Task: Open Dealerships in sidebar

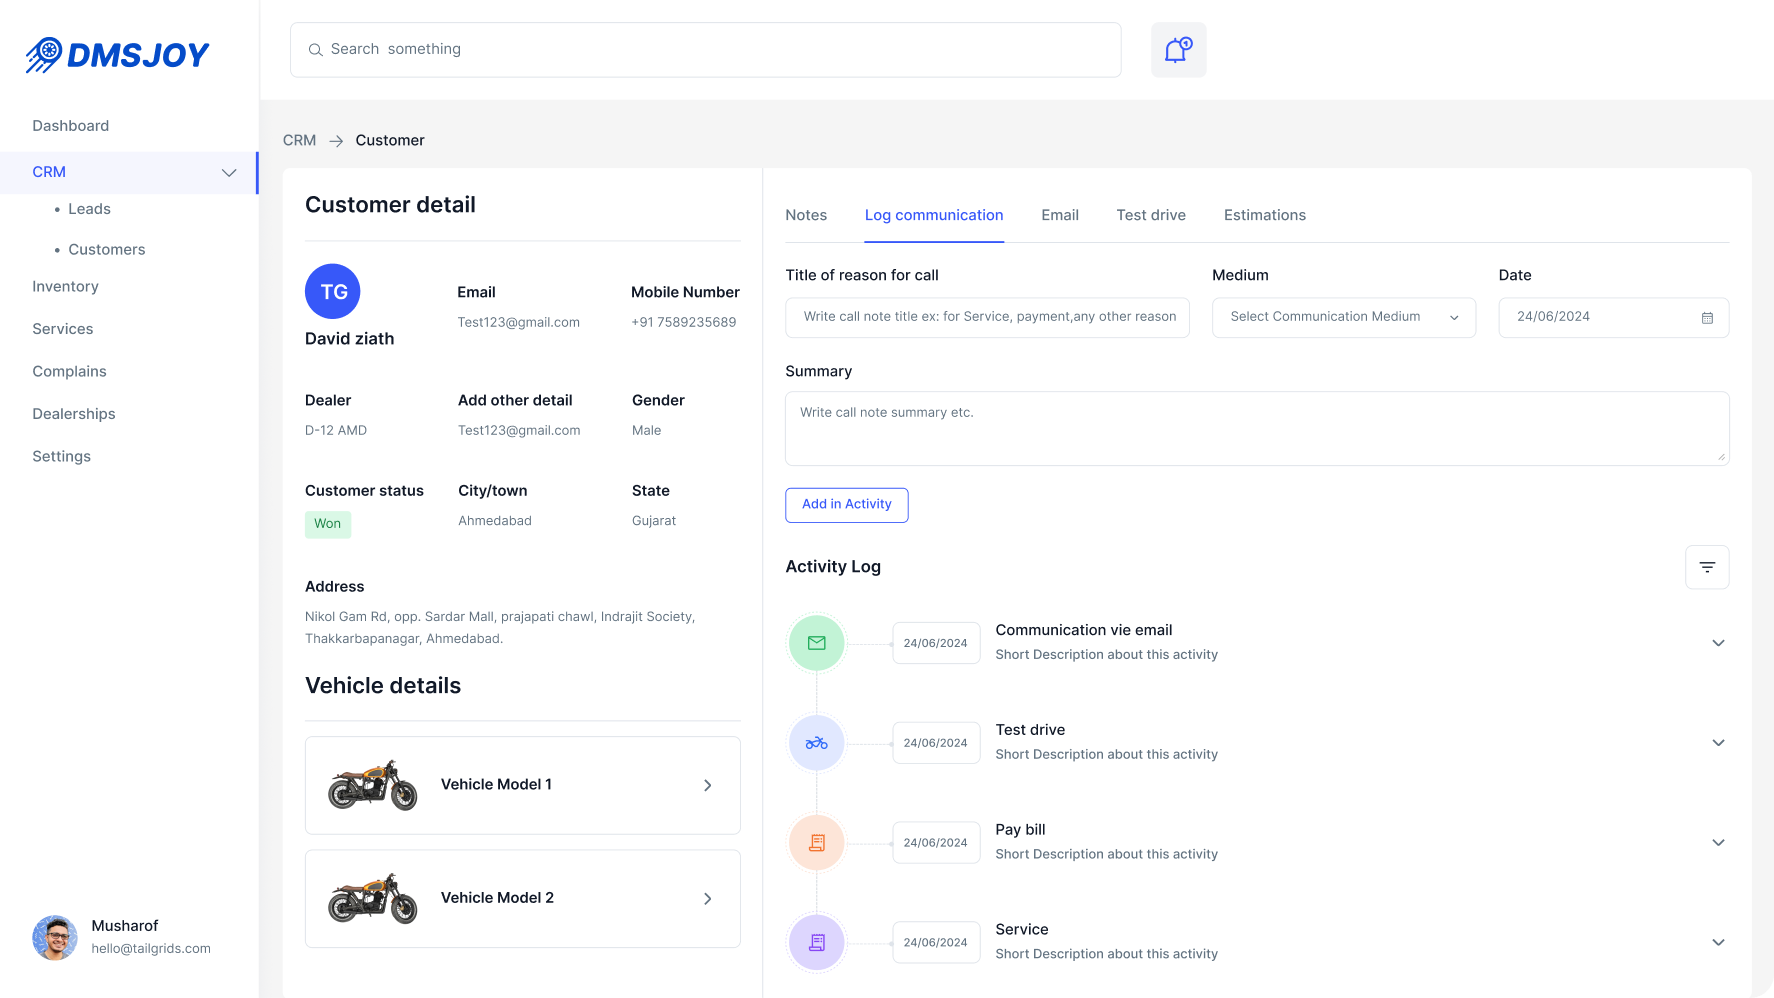Action: 74,414
